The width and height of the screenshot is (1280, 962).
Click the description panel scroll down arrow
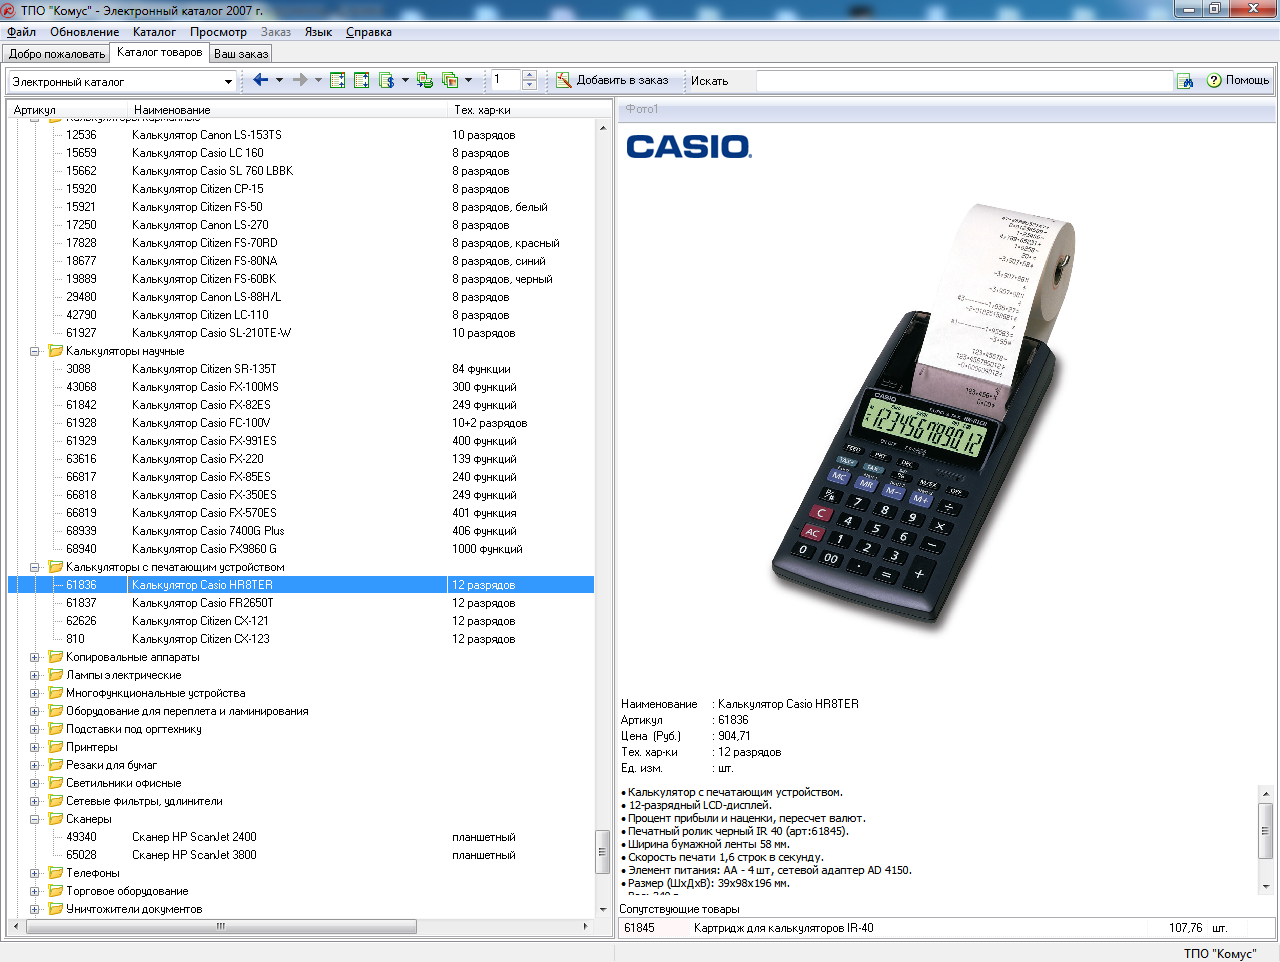[1266, 887]
